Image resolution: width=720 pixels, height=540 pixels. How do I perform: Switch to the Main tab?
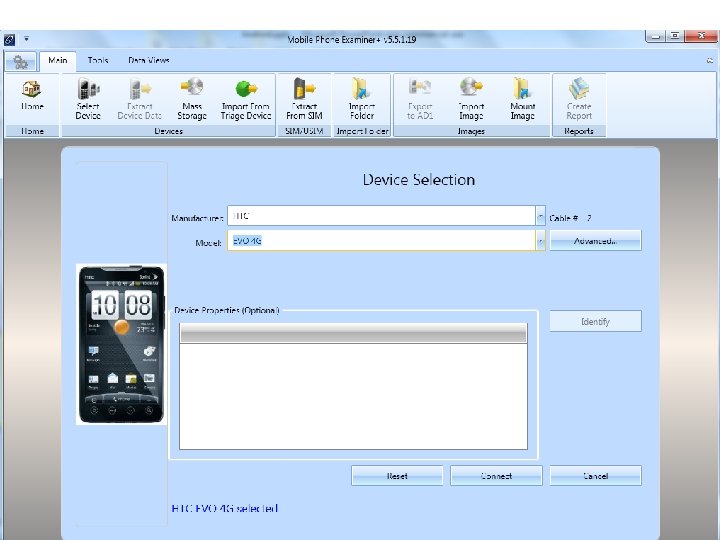coord(58,61)
